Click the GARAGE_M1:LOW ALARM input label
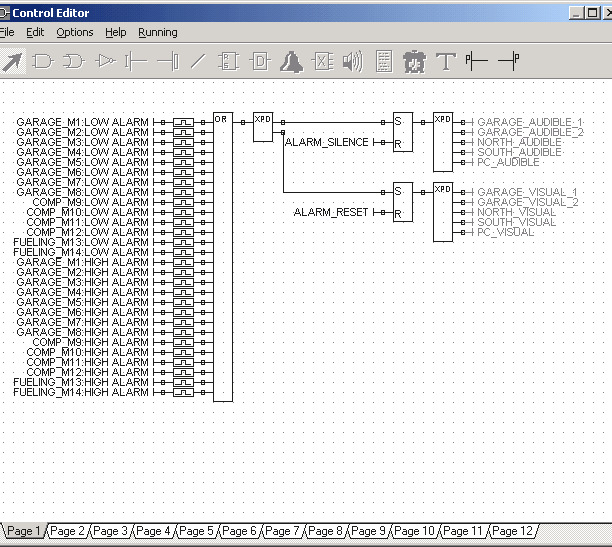 [82, 122]
